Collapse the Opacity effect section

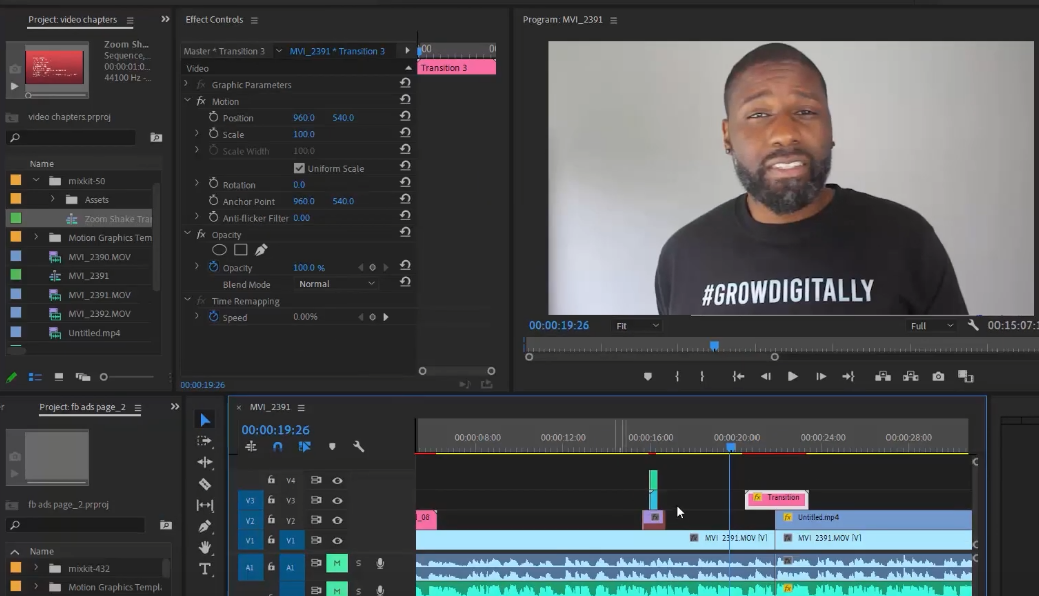[x=188, y=234]
